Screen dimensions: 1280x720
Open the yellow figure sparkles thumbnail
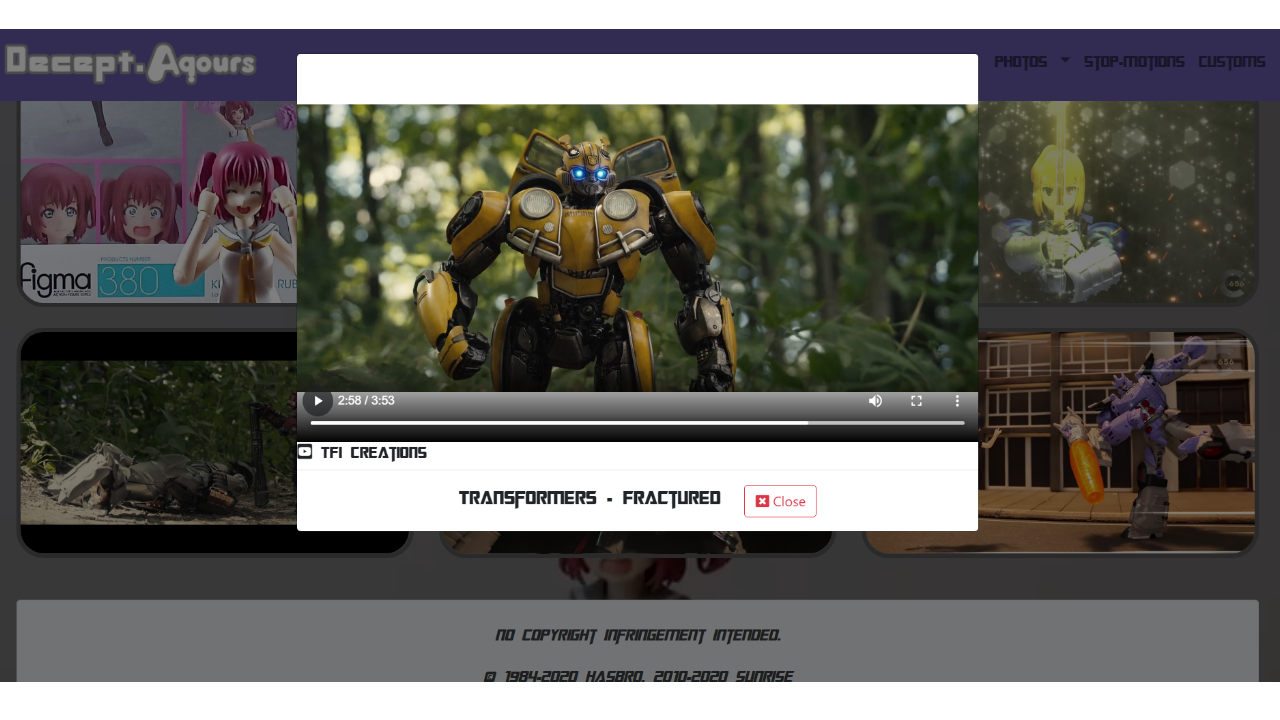1117,201
